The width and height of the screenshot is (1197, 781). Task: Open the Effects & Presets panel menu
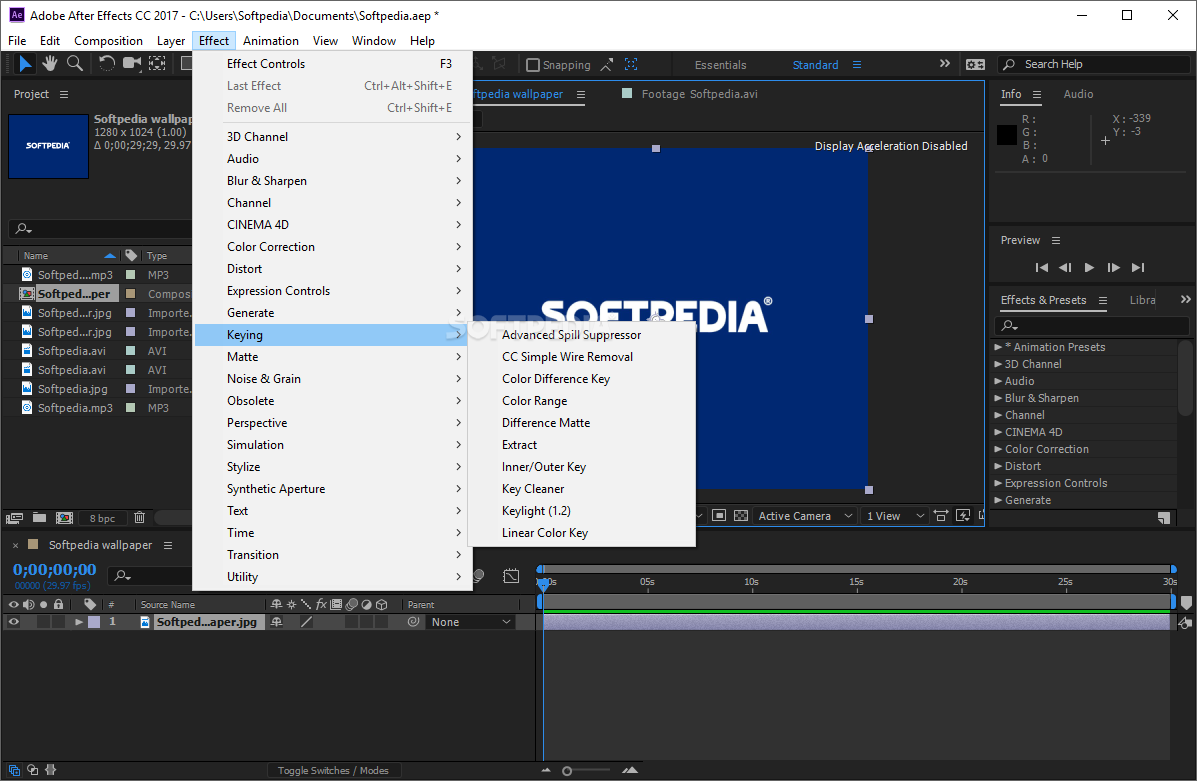1102,300
